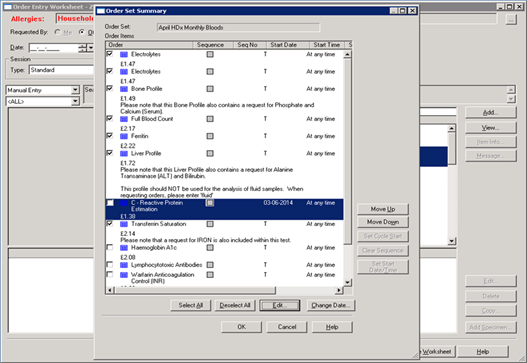Uncheck the Liver Profile checkbox
This screenshot has width=527, height=363.
click(x=110, y=153)
